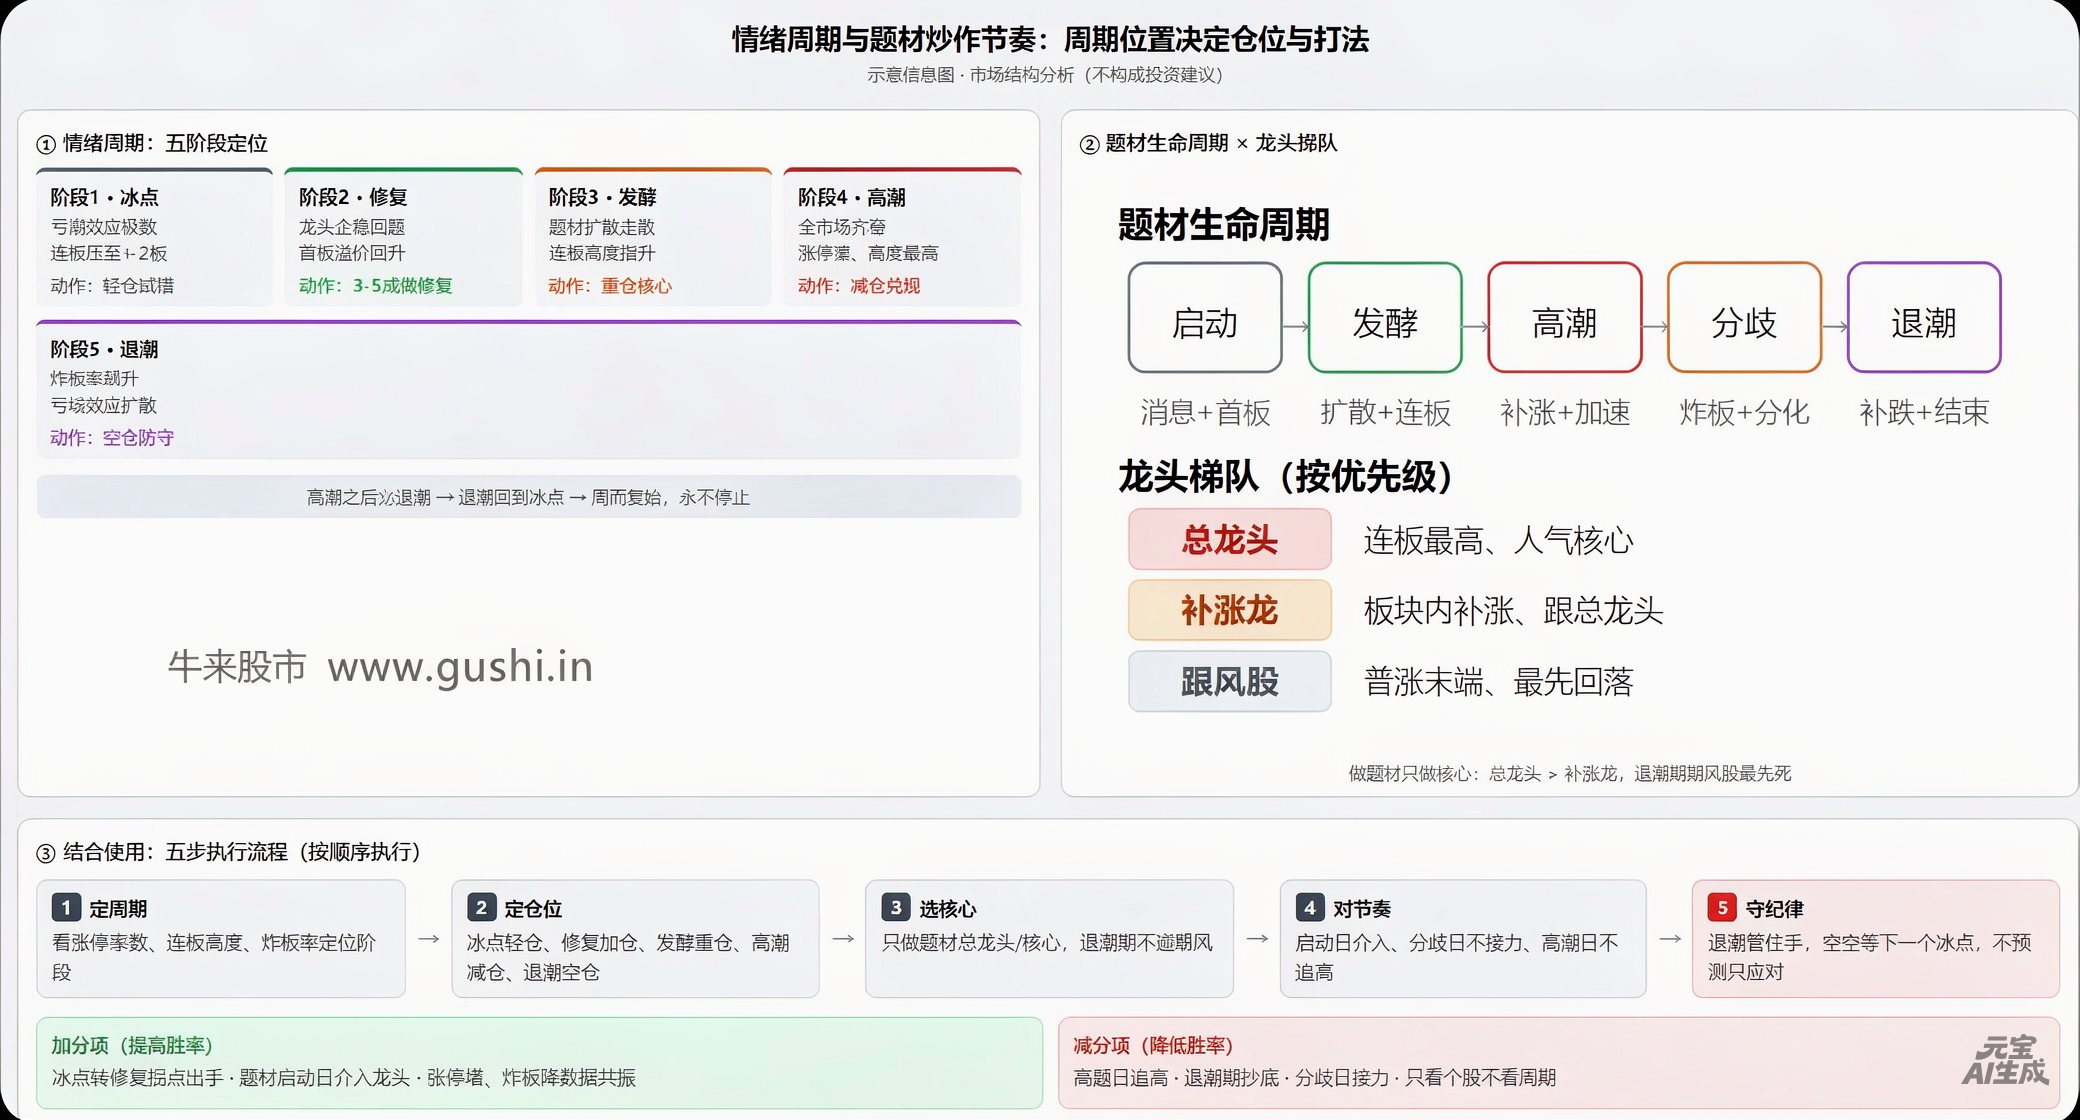This screenshot has width=2080, height=1120.
Task: Click the 元宝 AI生成 logo
Action: pyautogui.click(x=2005, y=1062)
